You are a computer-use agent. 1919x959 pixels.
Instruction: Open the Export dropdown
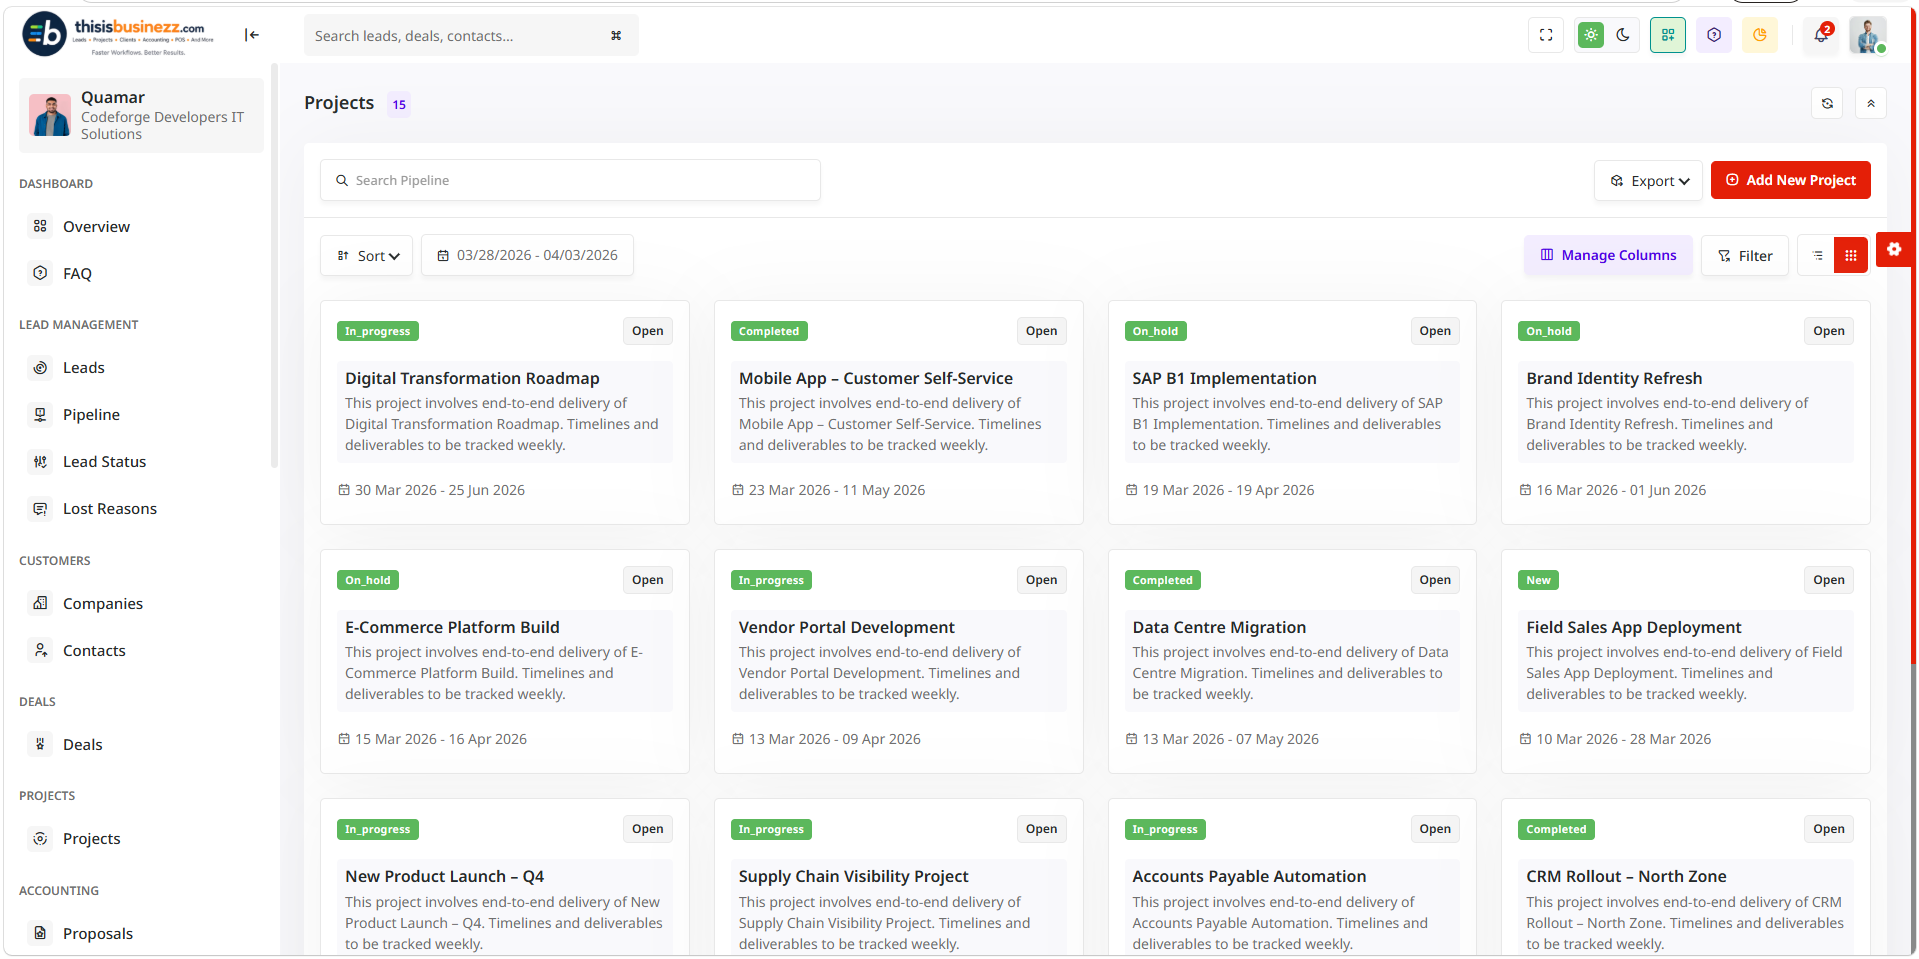pyautogui.click(x=1648, y=180)
